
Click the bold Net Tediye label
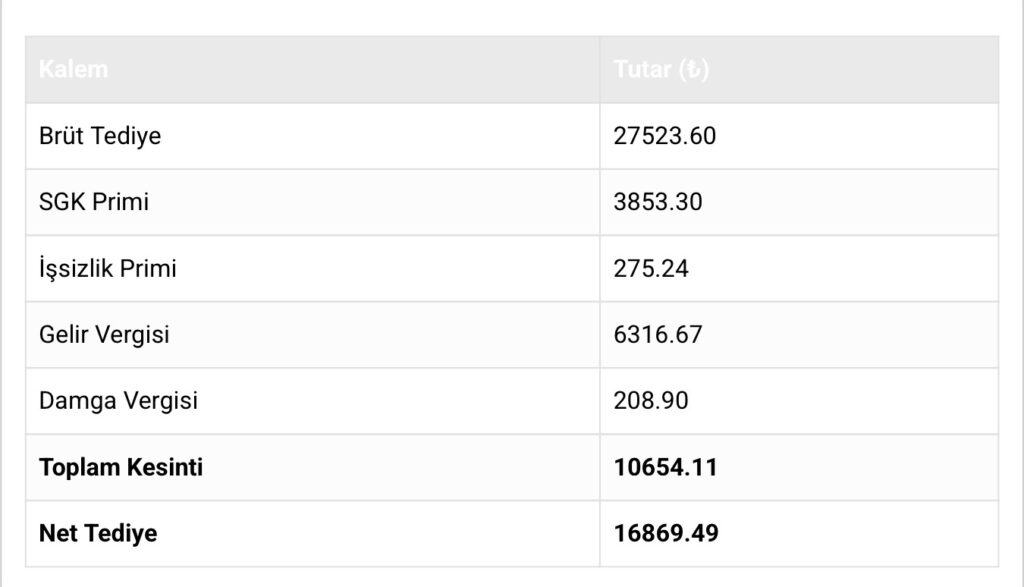tap(98, 533)
